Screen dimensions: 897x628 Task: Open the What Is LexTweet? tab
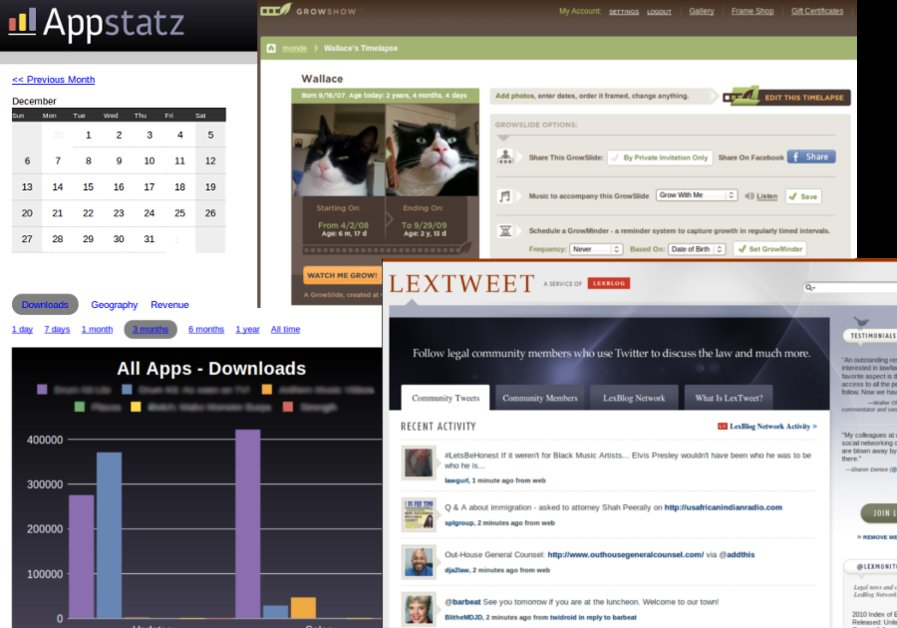coord(729,398)
